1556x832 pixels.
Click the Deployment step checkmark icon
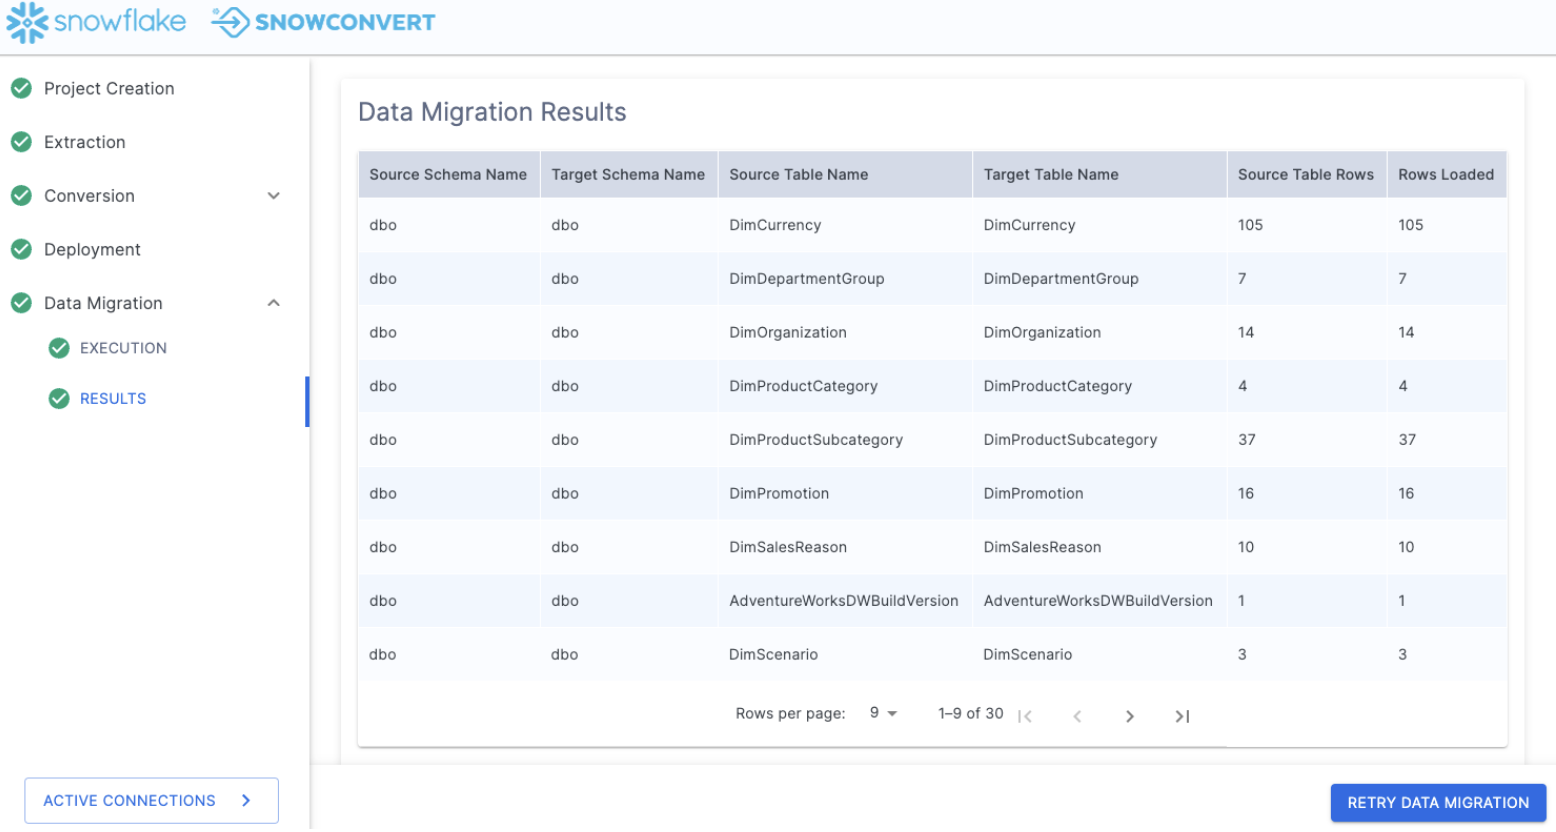click(x=21, y=249)
